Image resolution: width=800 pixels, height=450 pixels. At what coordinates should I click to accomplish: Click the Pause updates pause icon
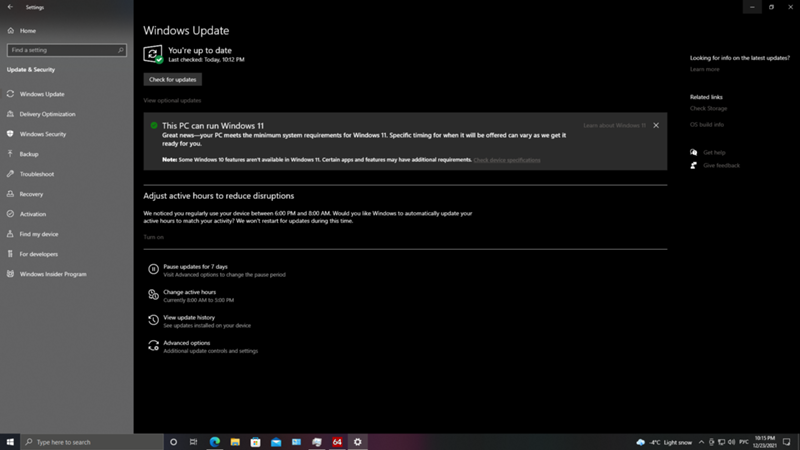point(153,269)
